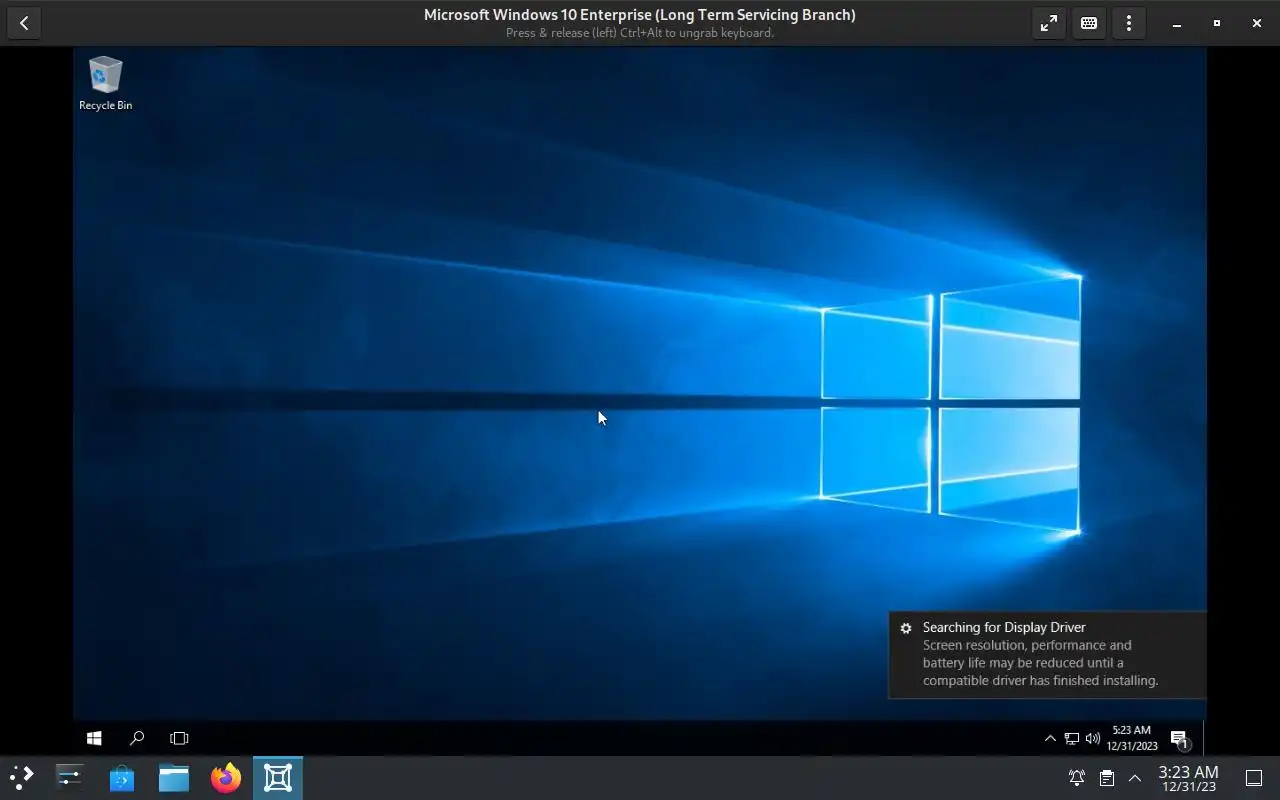The image size is (1280, 800).
Task: Open the Dolphin file manager from the panel
Action: pyautogui.click(x=174, y=778)
